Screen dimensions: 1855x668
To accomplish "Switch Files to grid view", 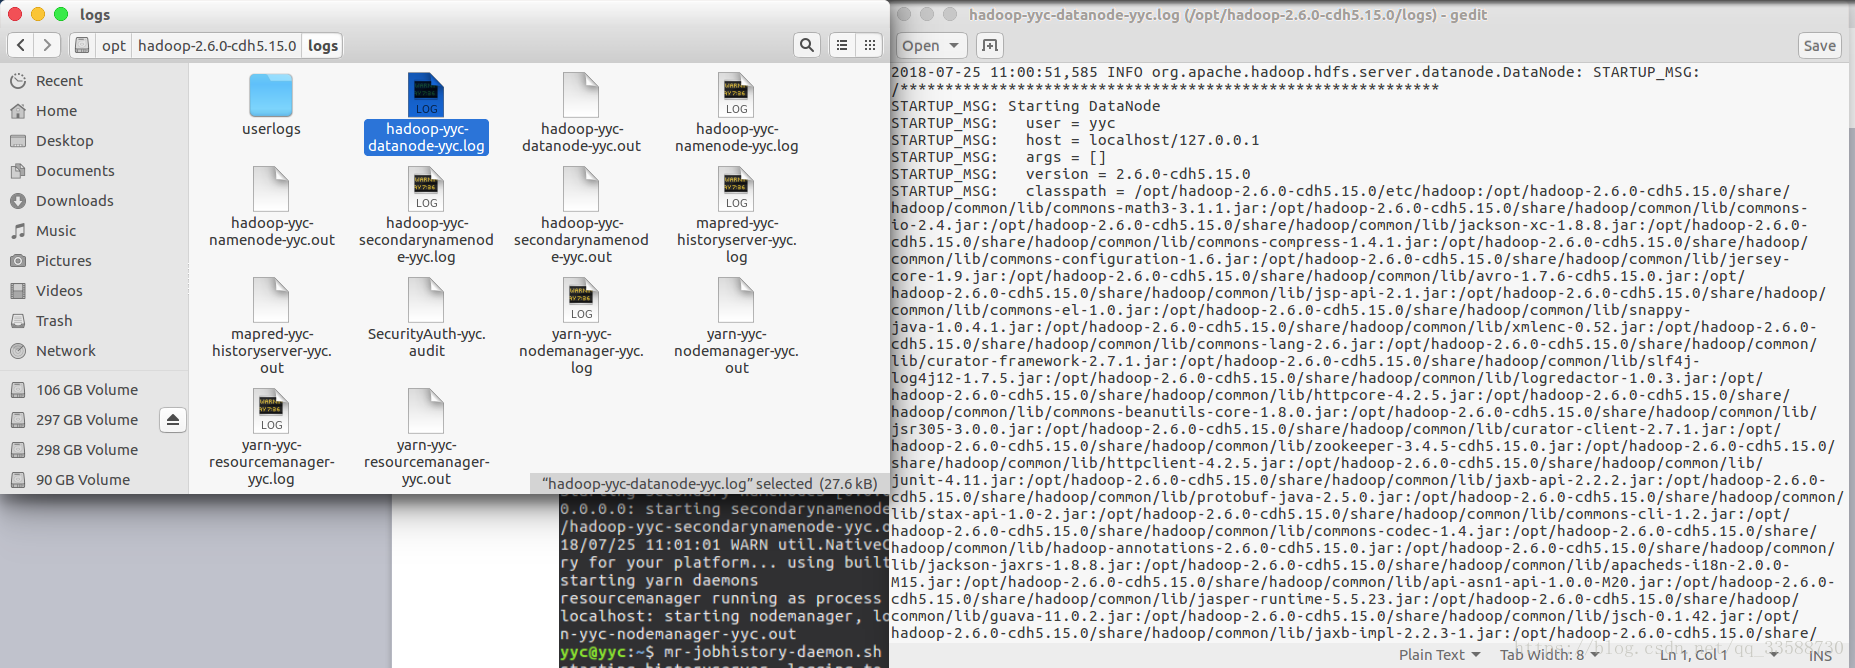I will pos(870,45).
